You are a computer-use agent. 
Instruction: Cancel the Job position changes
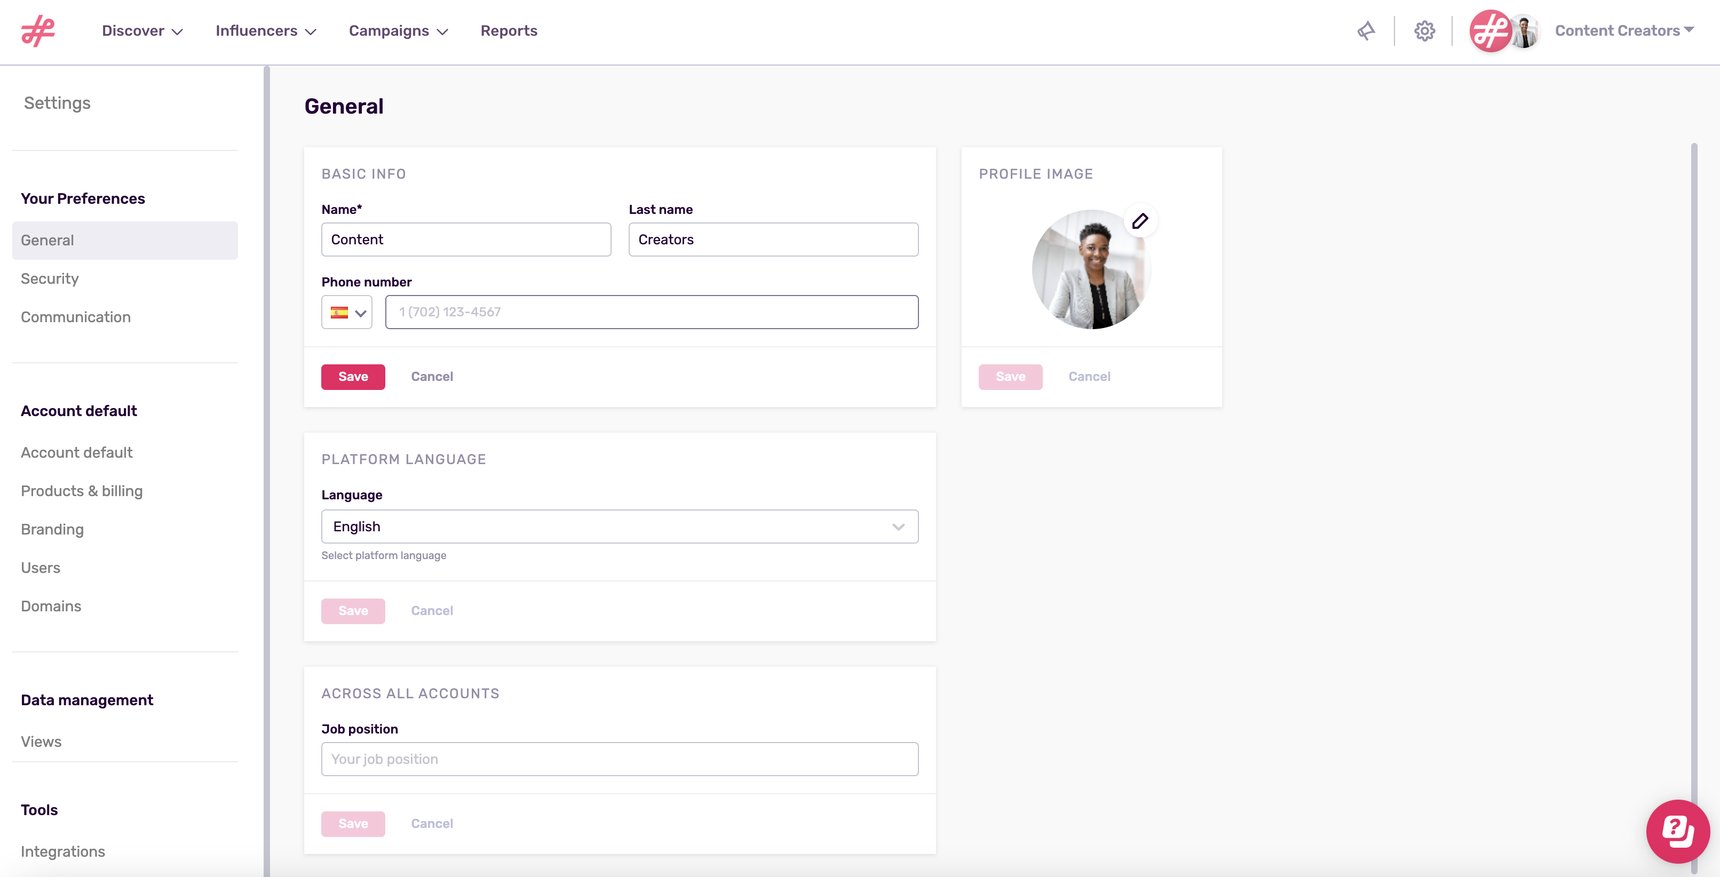pyautogui.click(x=432, y=824)
